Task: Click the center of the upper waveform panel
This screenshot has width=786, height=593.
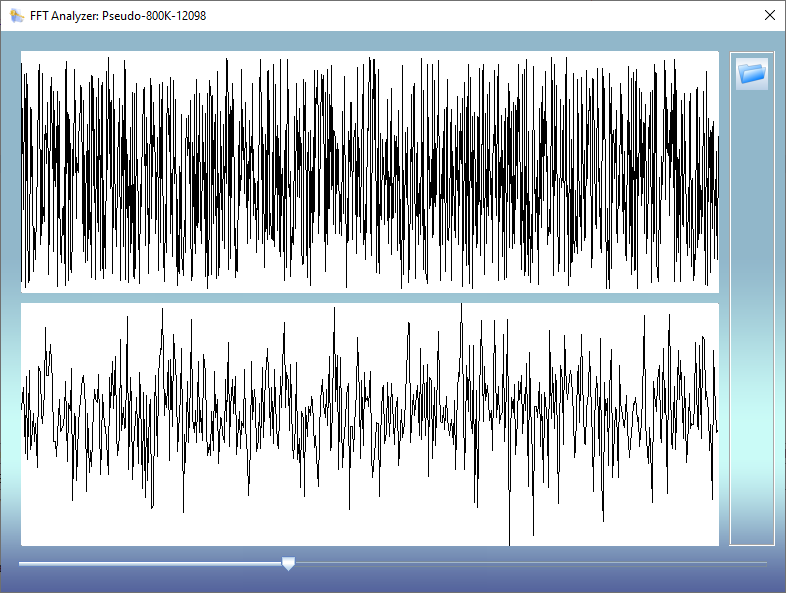Action: point(370,172)
